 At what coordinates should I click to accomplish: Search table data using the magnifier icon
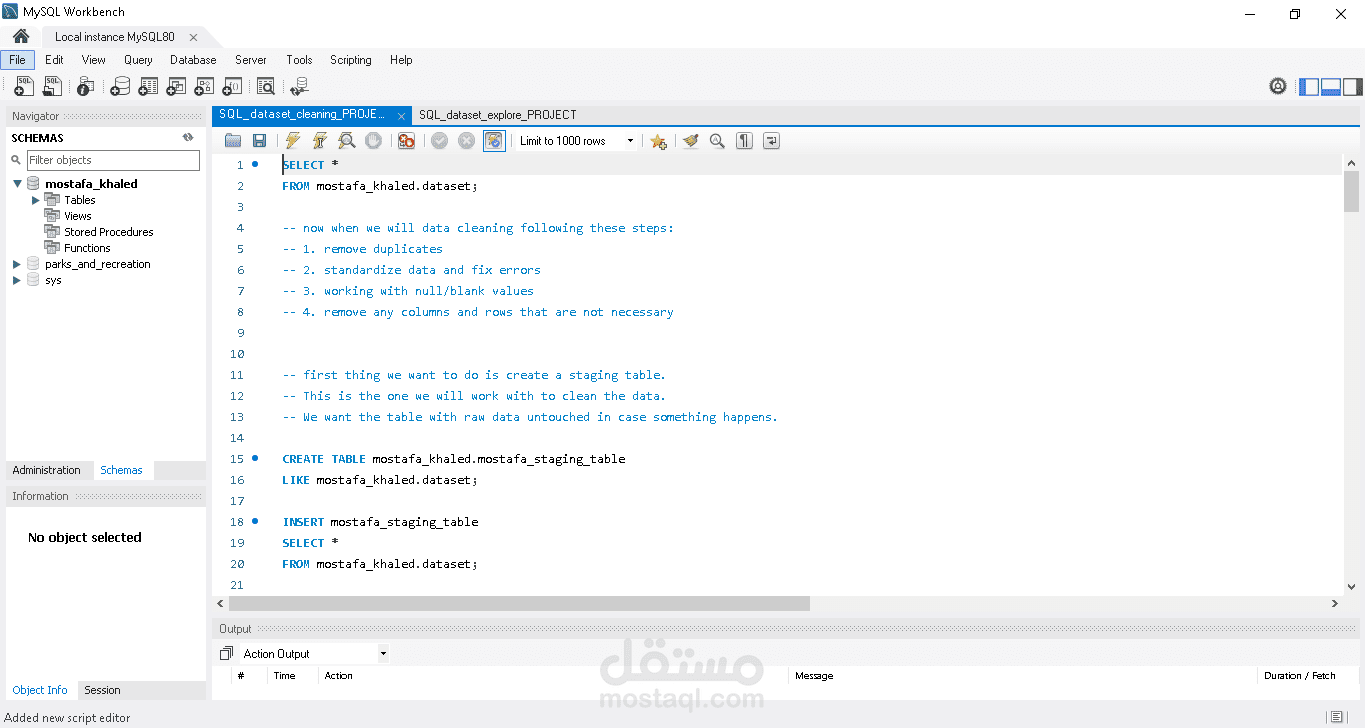266,86
